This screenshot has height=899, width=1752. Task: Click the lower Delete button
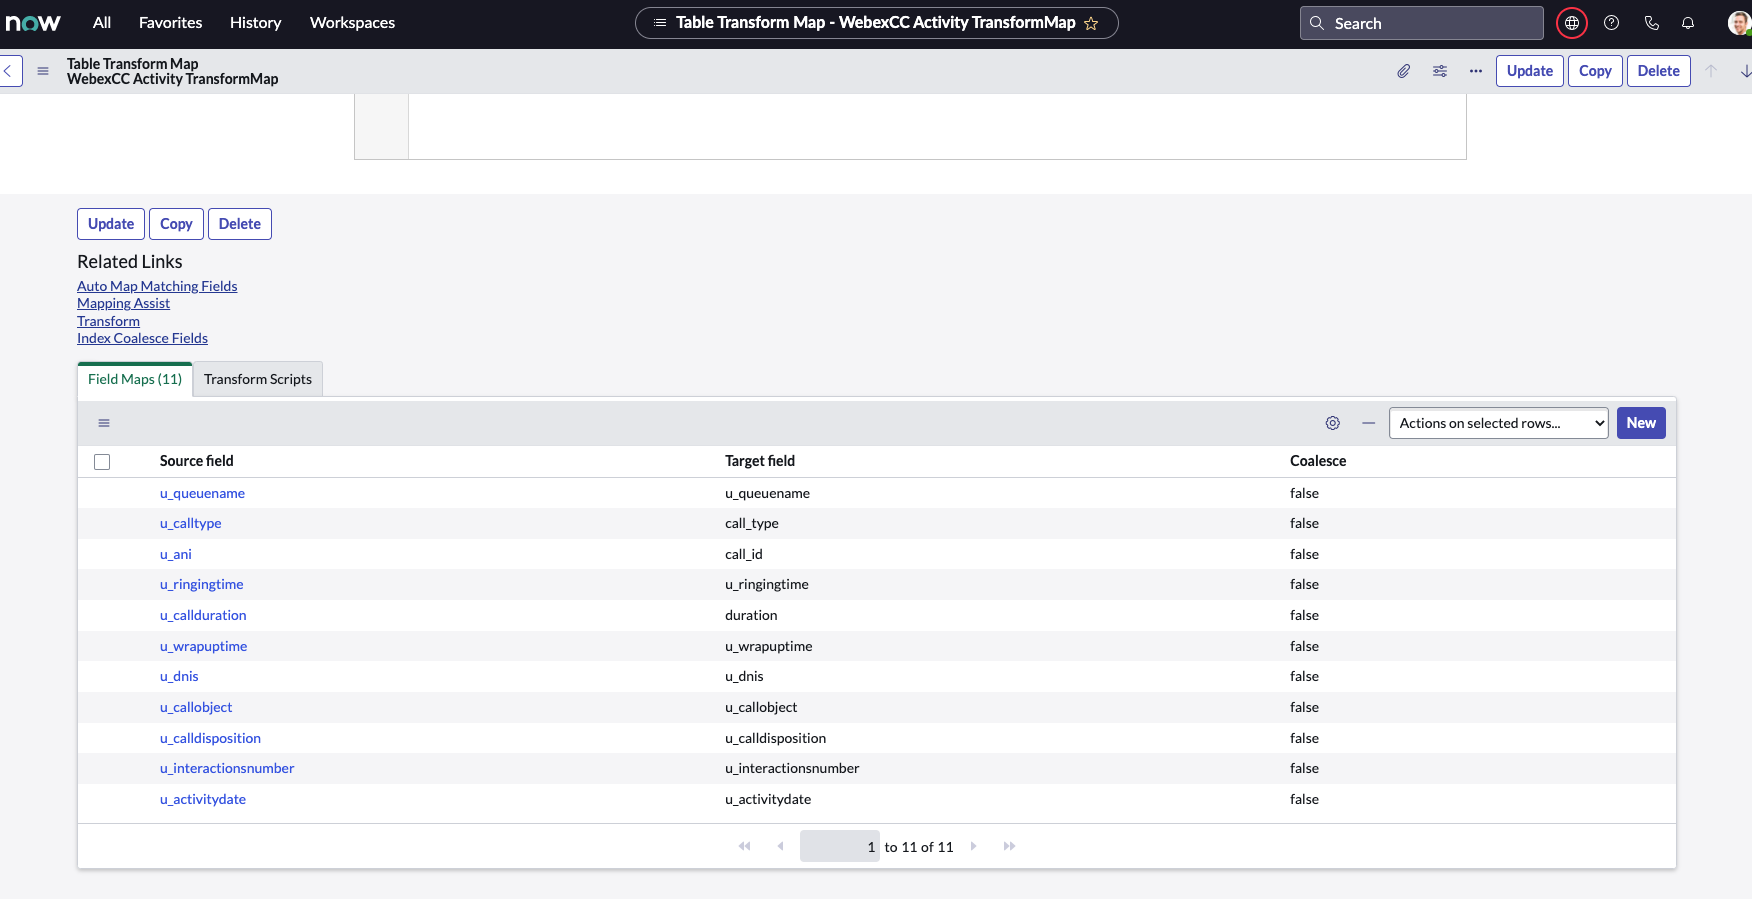point(240,224)
